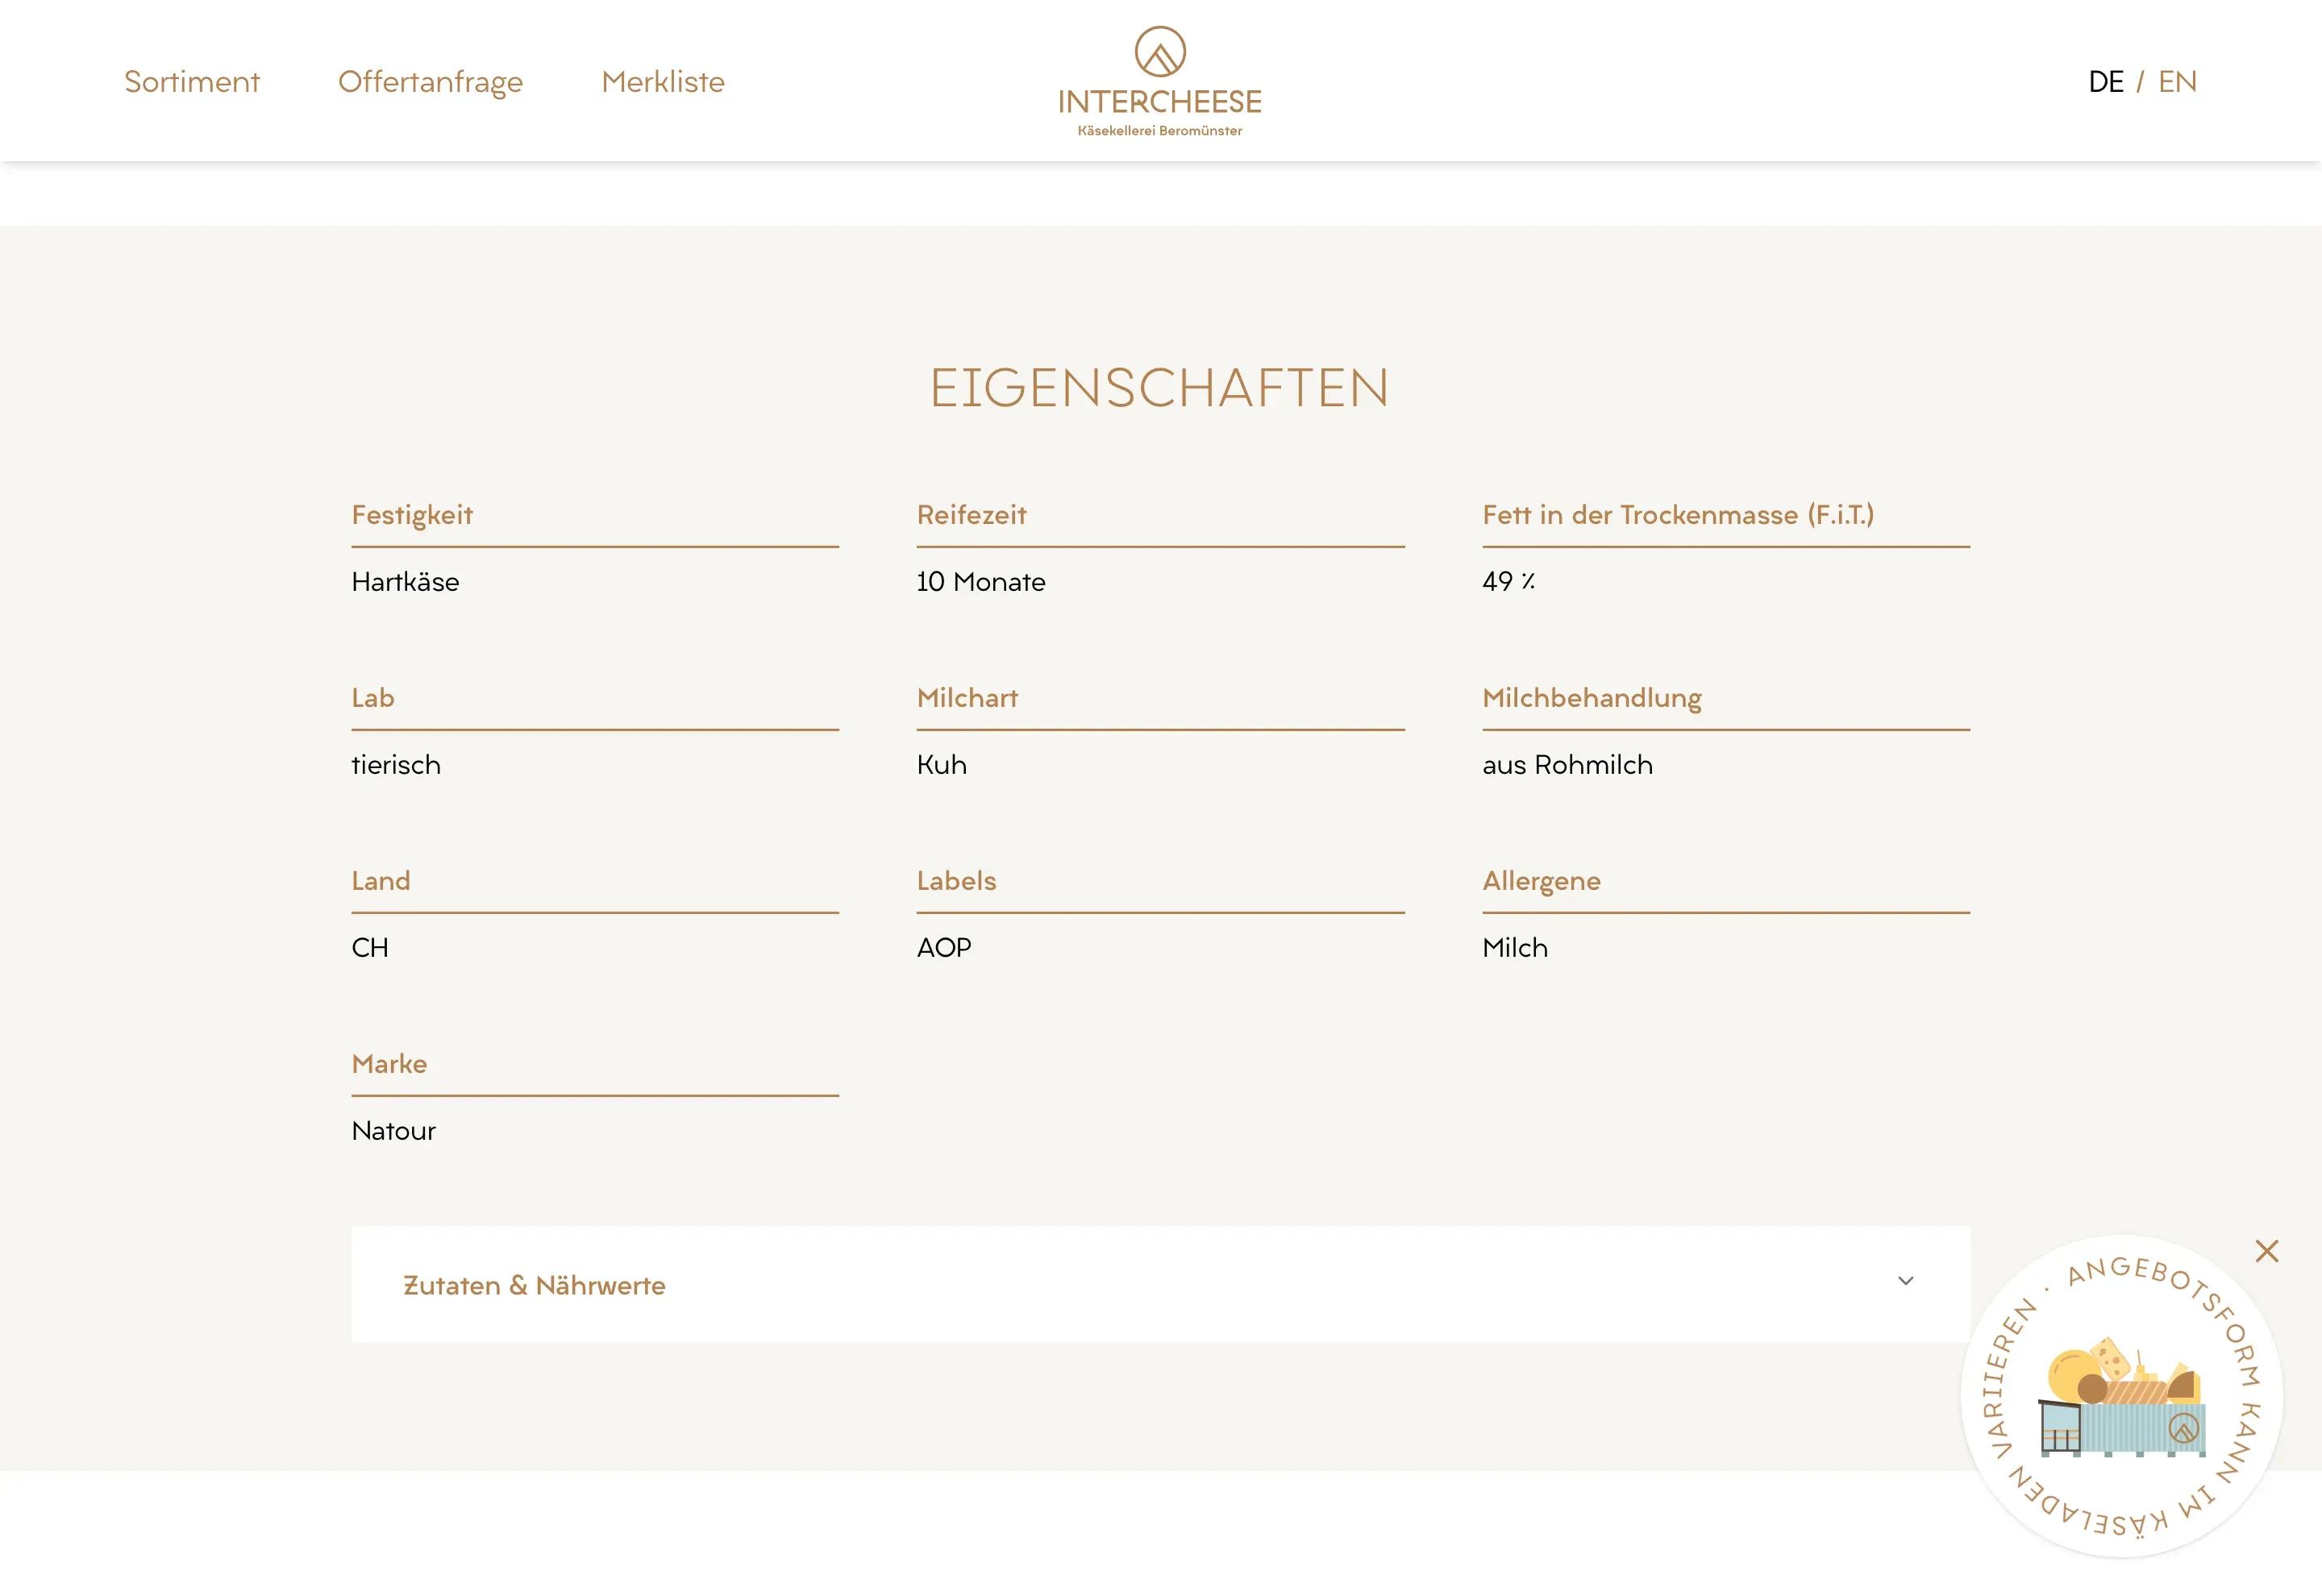Click the Intercheese logo

pyautogui.click(x=1160, y=82)
